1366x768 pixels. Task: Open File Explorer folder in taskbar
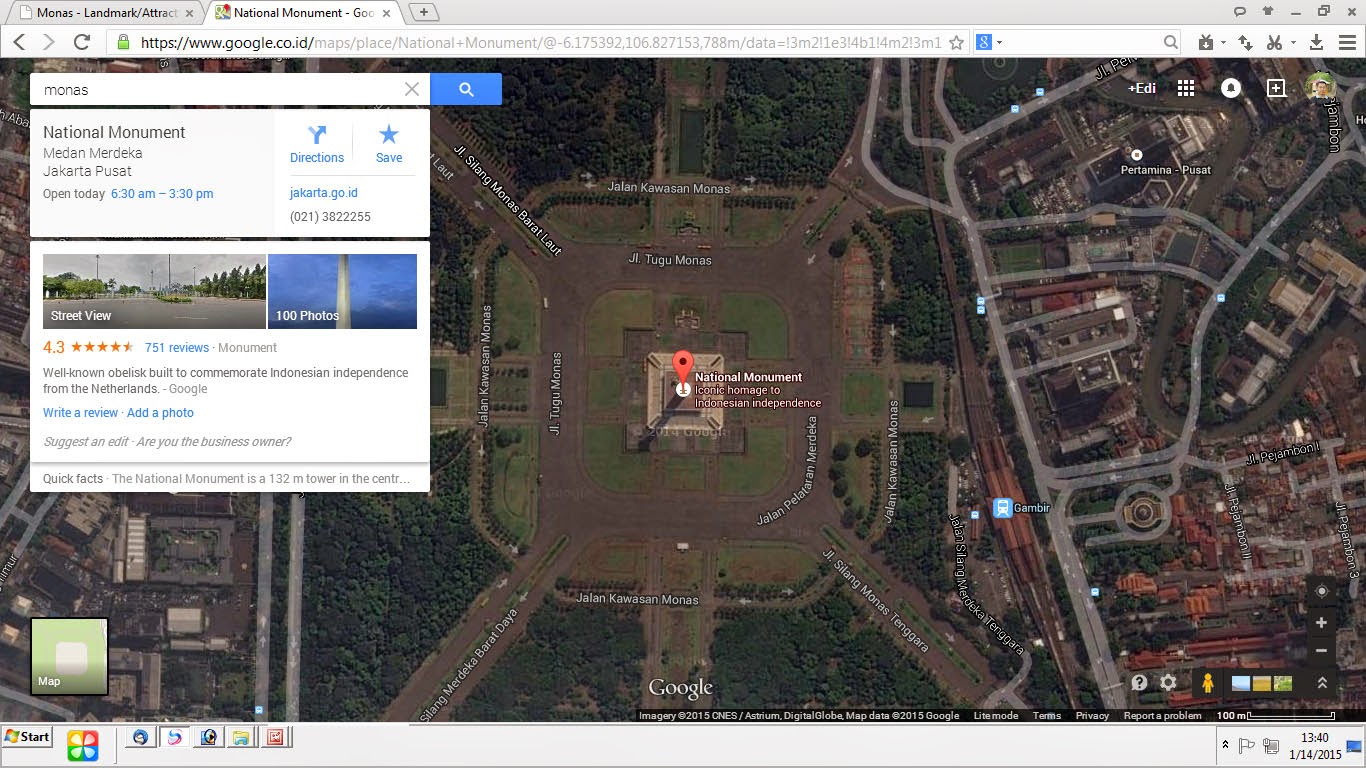(241, 738)
